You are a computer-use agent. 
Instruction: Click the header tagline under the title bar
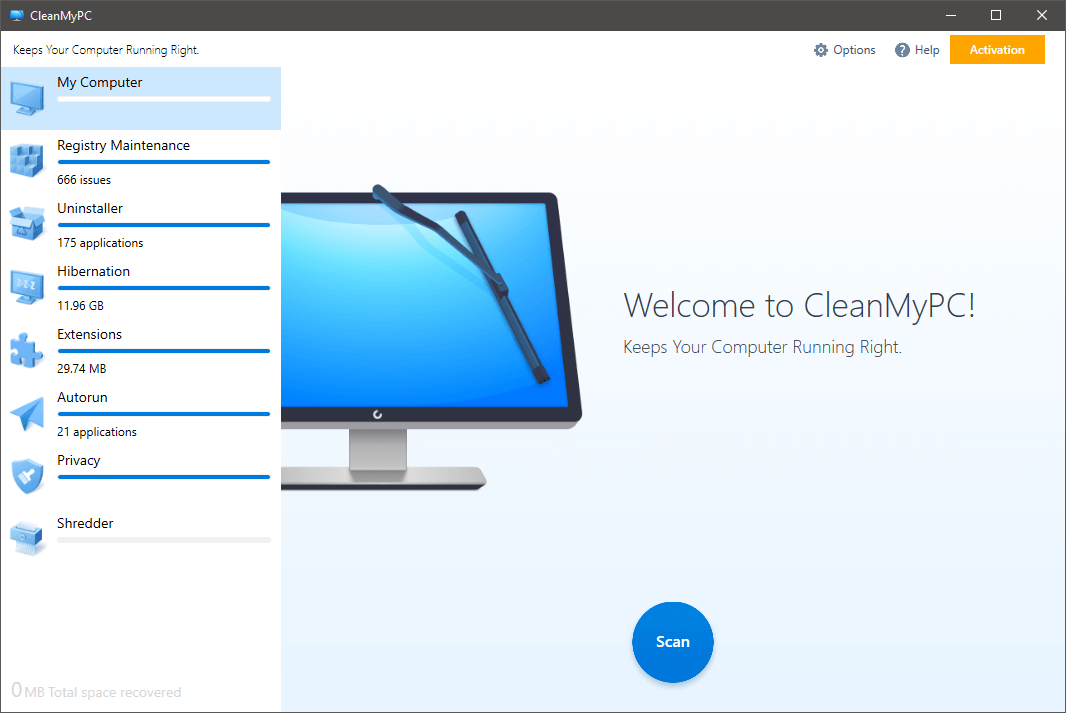coord(106,50)
